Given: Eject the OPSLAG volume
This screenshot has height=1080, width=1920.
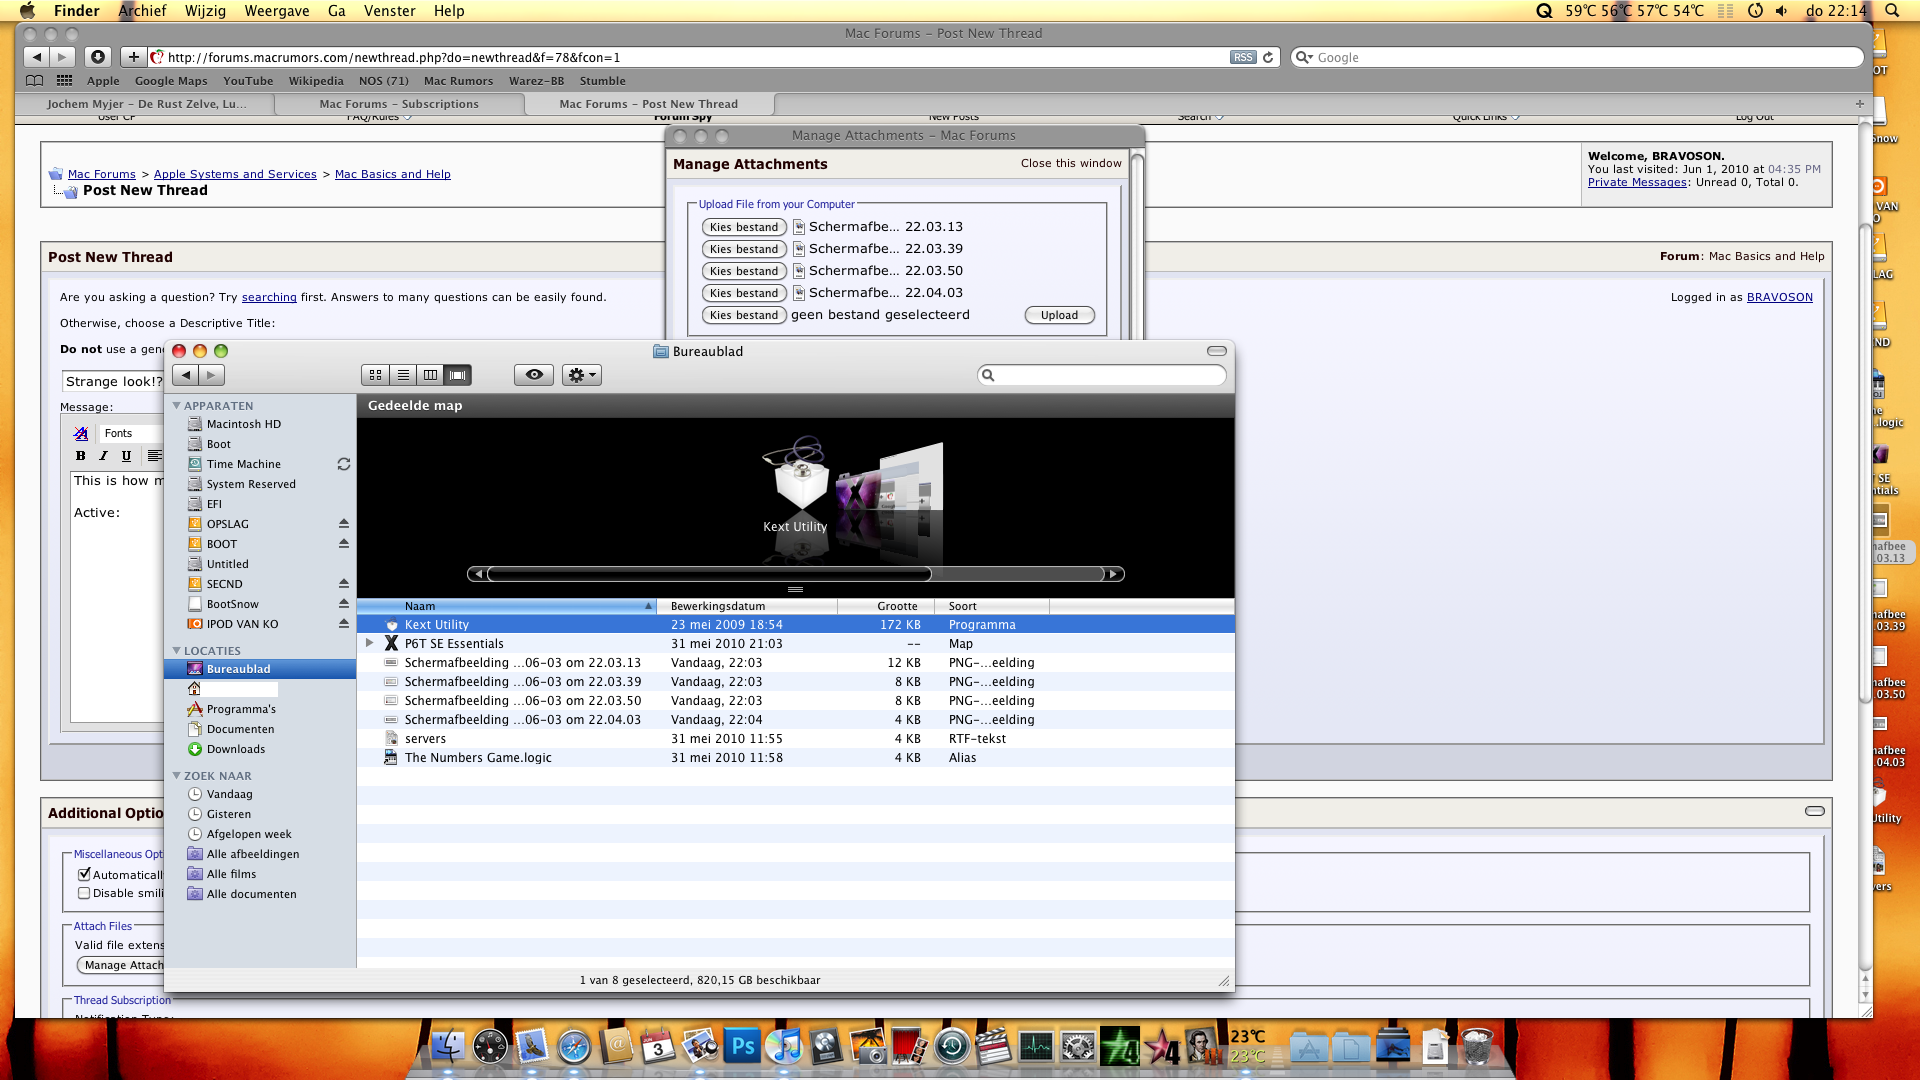Looking at the screenshot, I should coord(344,524).
